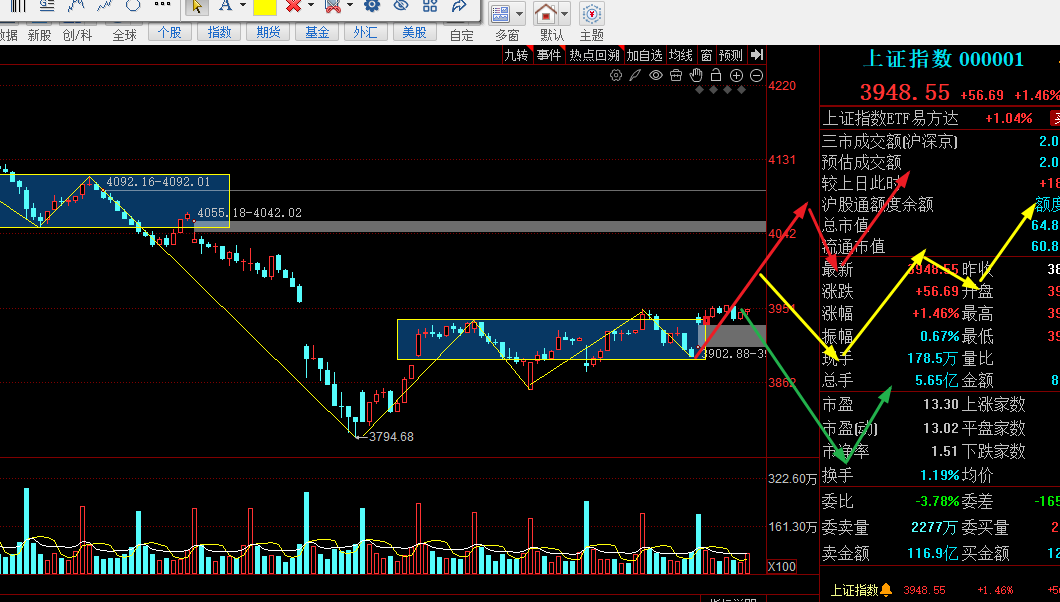Expand the default layout dropdown arrow

tap(564, 14)
